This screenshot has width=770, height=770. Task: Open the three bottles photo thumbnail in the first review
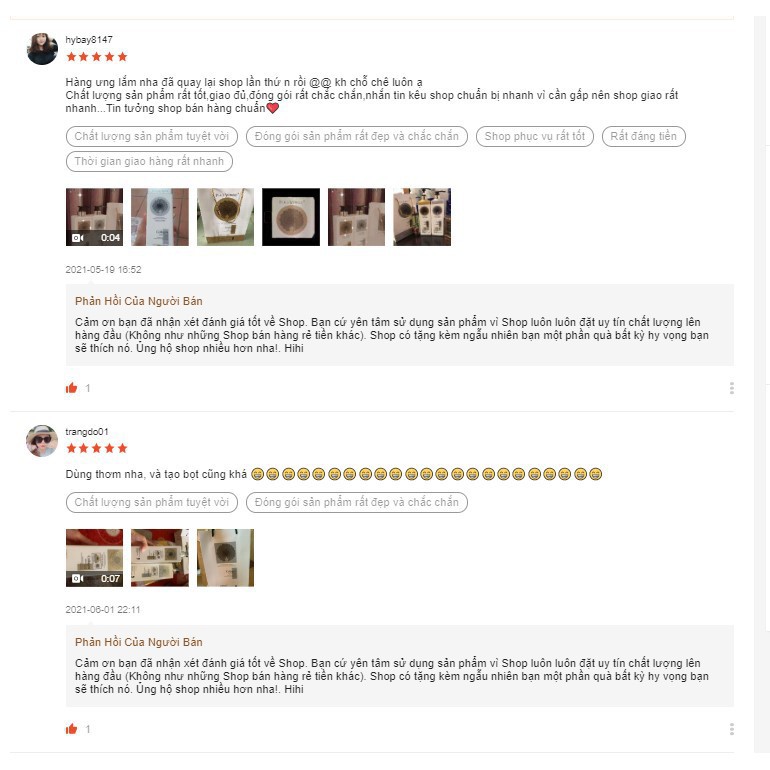click(x=422, y=217)
